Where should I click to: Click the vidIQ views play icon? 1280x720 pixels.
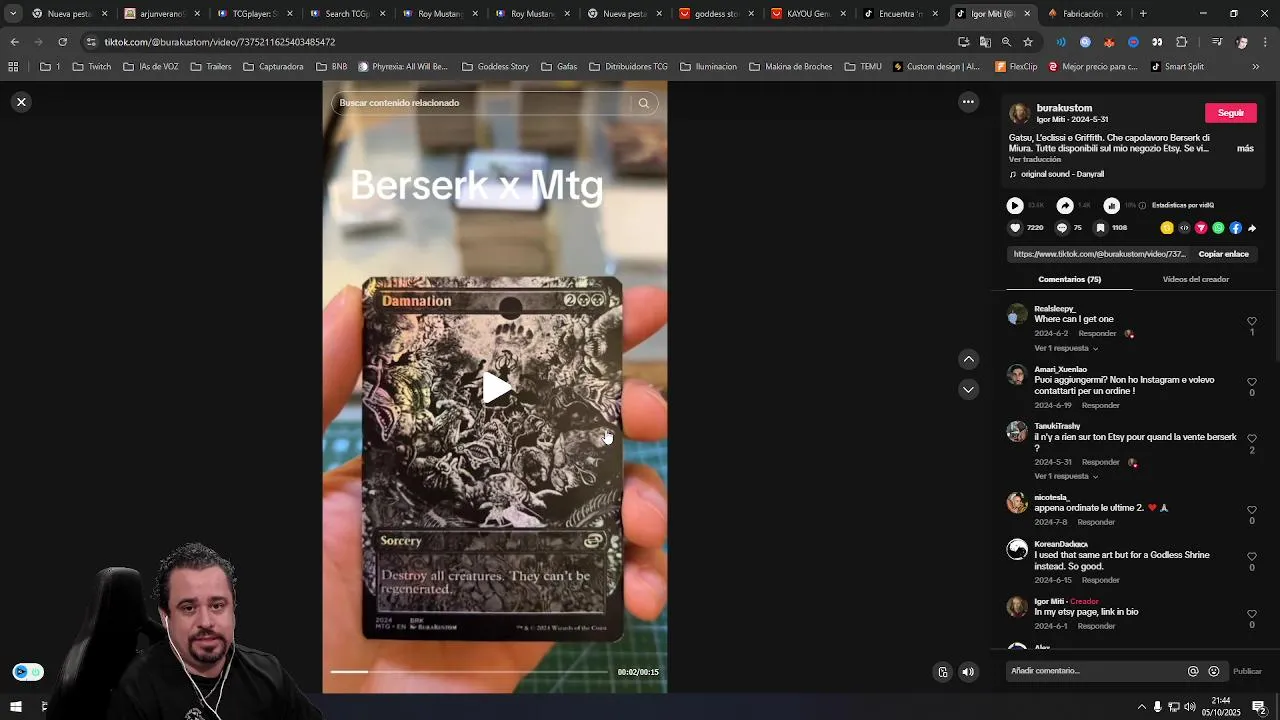(x=1015, y=205)
